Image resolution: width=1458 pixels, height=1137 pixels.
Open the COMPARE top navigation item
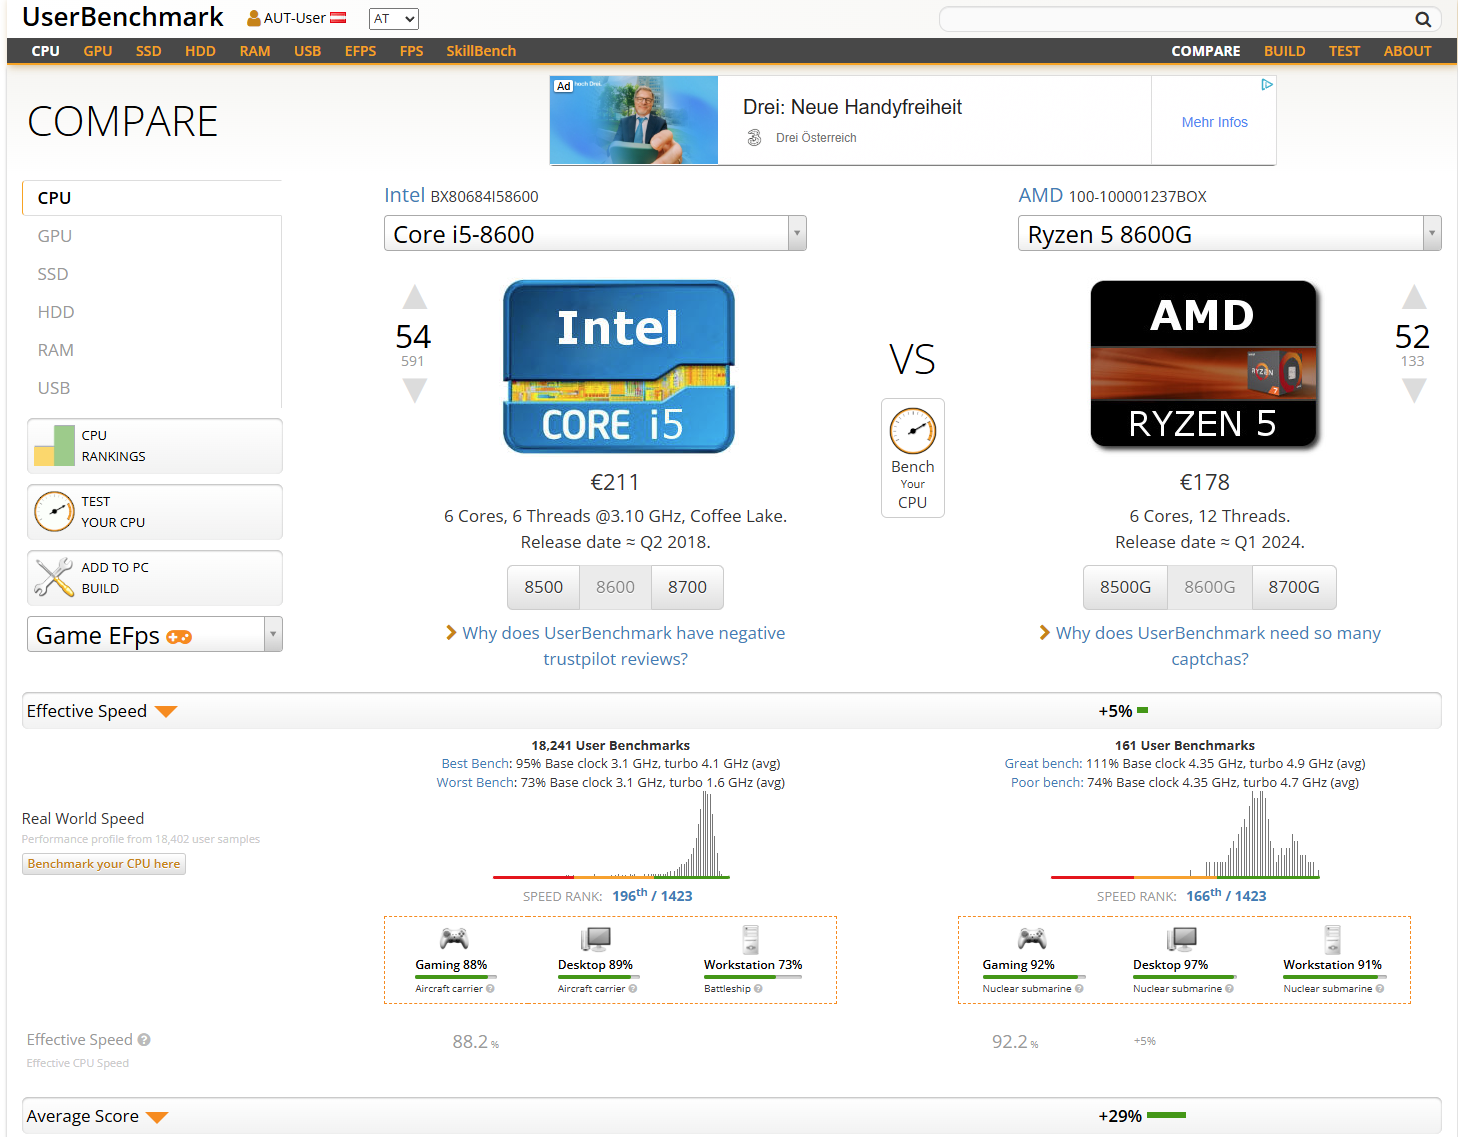click(1206, 51)
